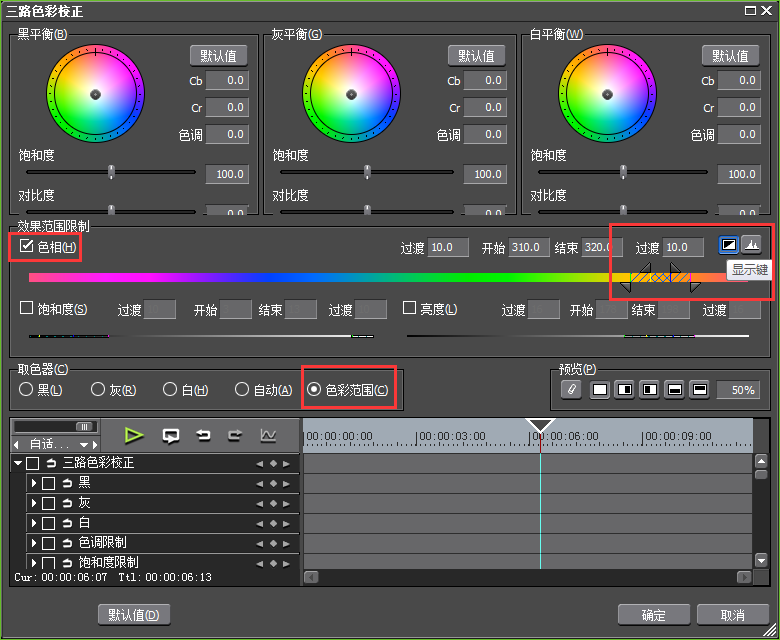Go to next keyframe on 色调限制 row
This screenshot has height=640, width=780.
coord(287,544)
